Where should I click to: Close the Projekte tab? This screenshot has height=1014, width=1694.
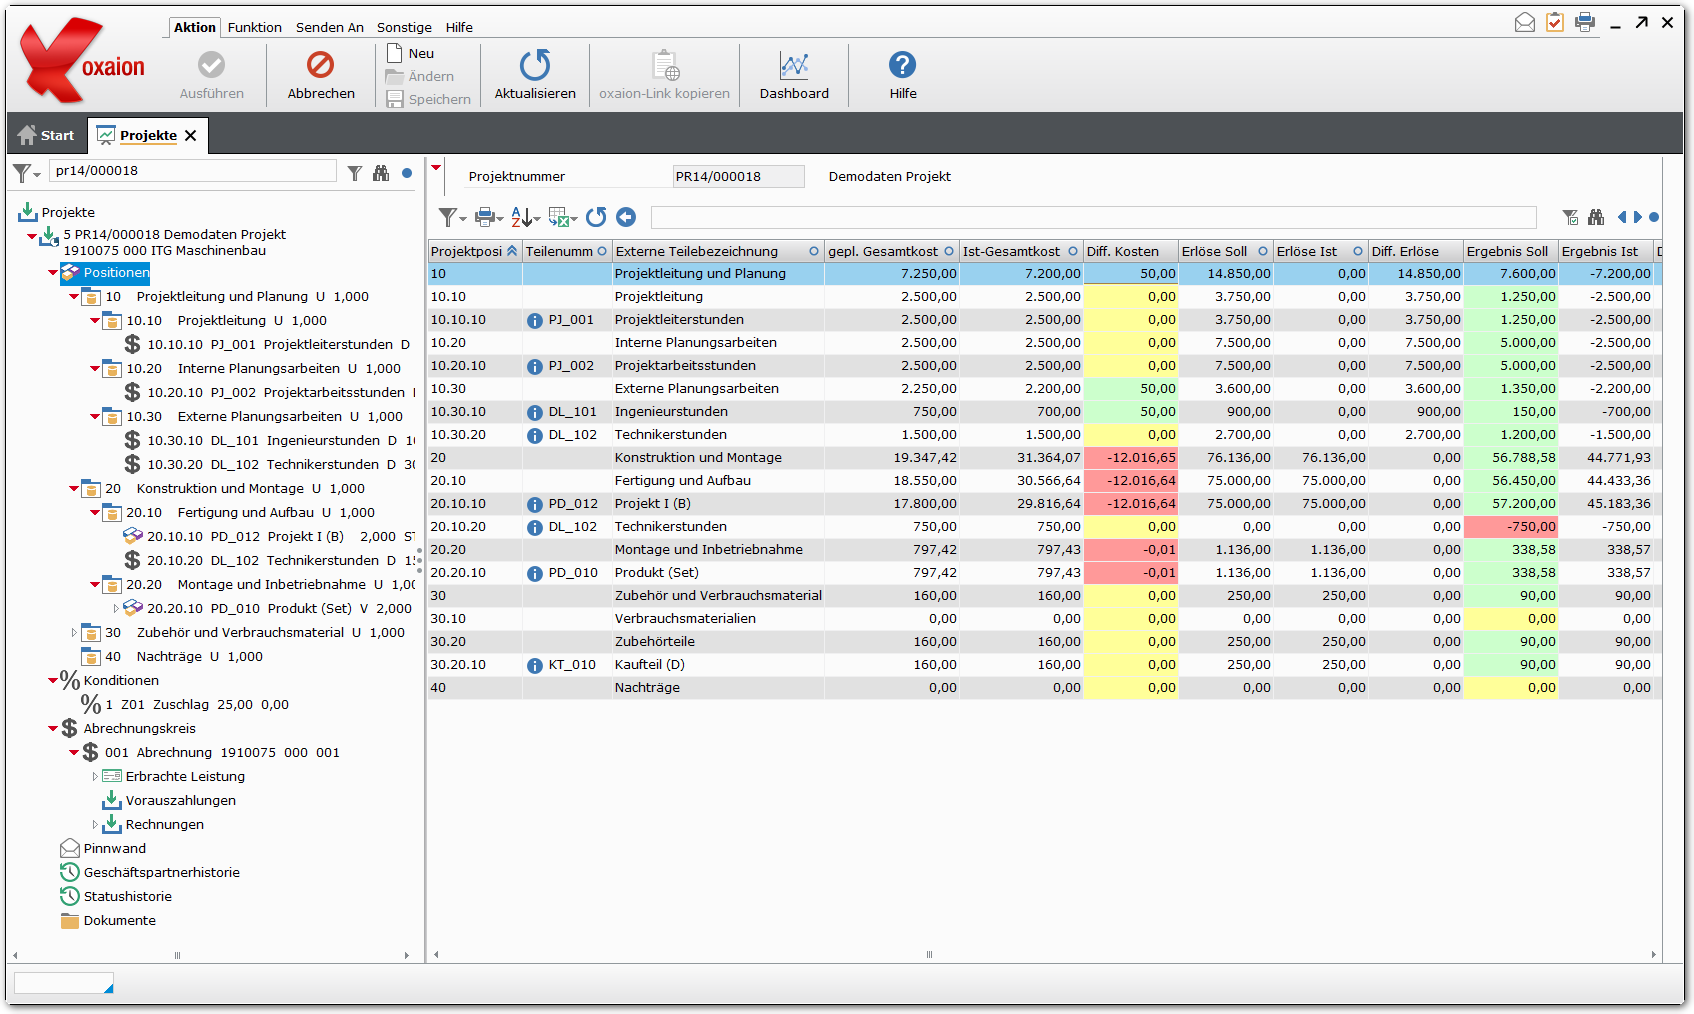tap(191, 135)
